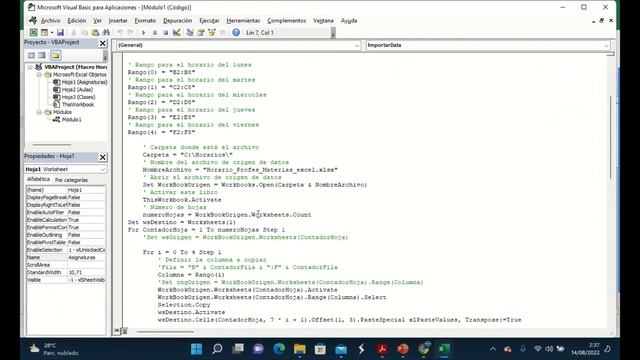Click the (Name) property value Hoja1

[x=86, y=190]
